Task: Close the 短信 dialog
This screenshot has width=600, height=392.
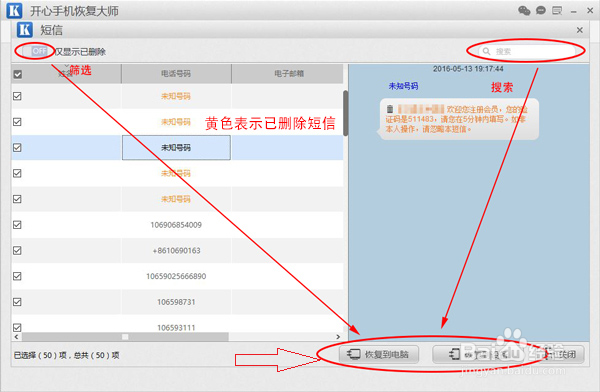Action: pyautogui.click(x=580, y=30)
